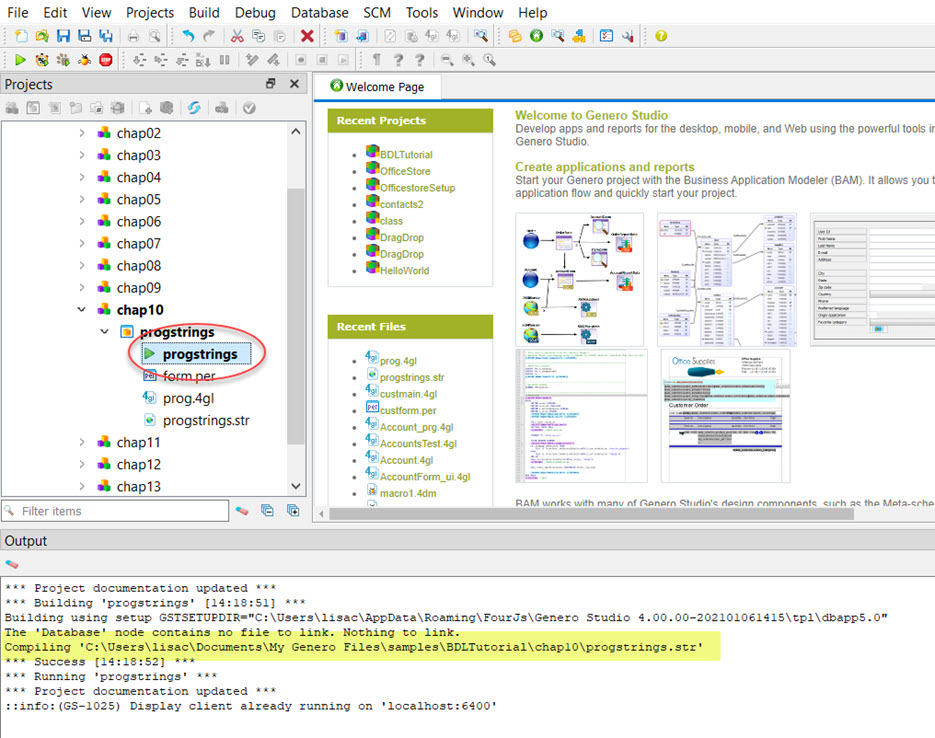Click the Projects tree scroll down arrow
935x738 pixels.
[296, 486]
